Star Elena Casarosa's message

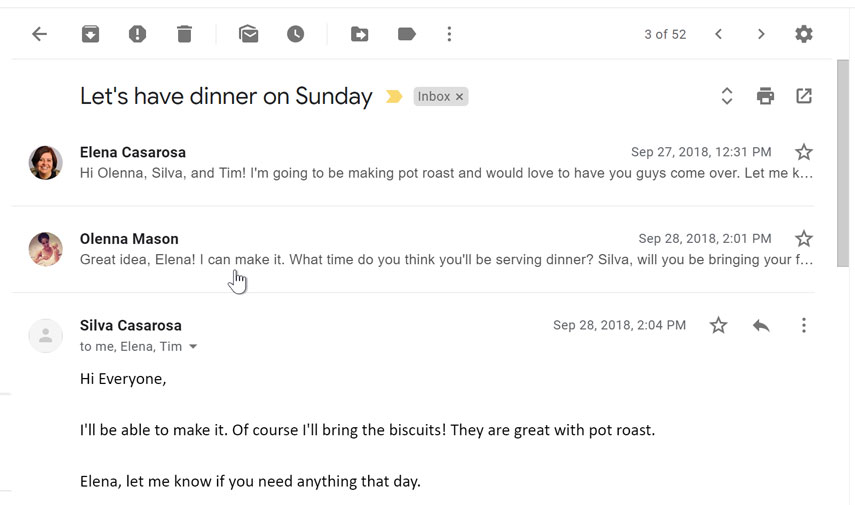click(x=803, y=152)
